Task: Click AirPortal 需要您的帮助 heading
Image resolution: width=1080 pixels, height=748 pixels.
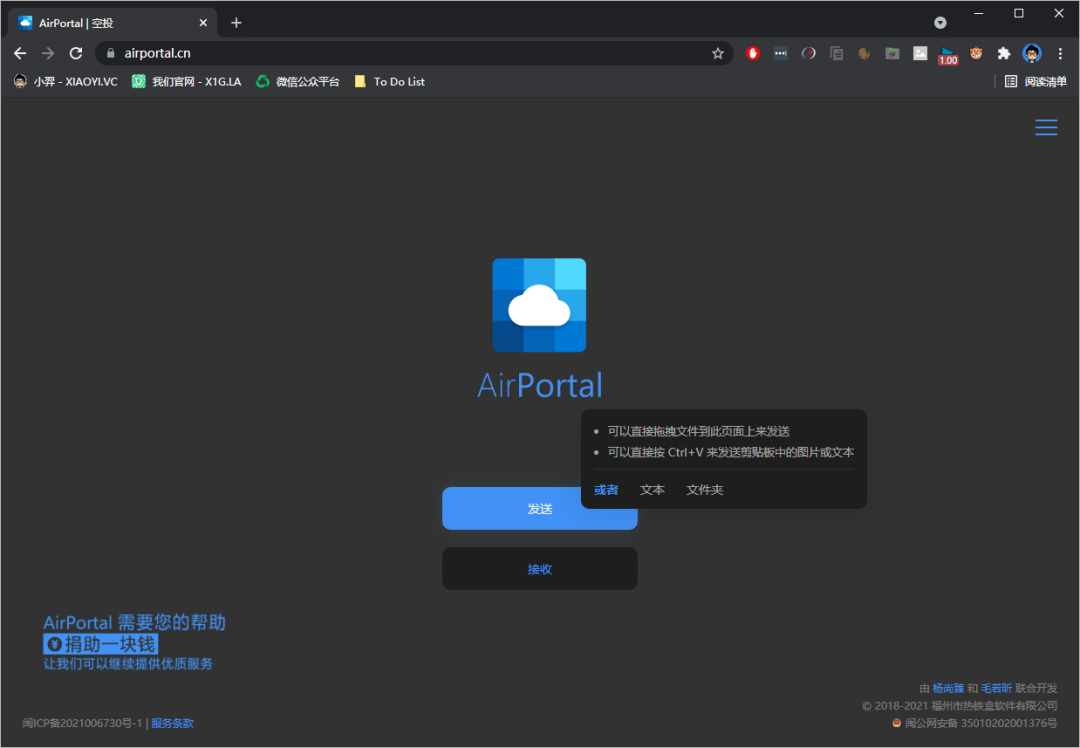Action: 134,623
